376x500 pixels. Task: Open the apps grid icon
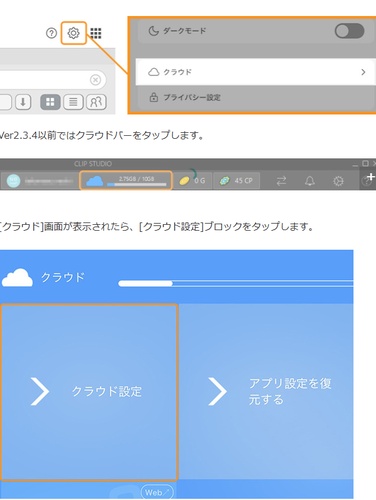click(x=96, y=33)
